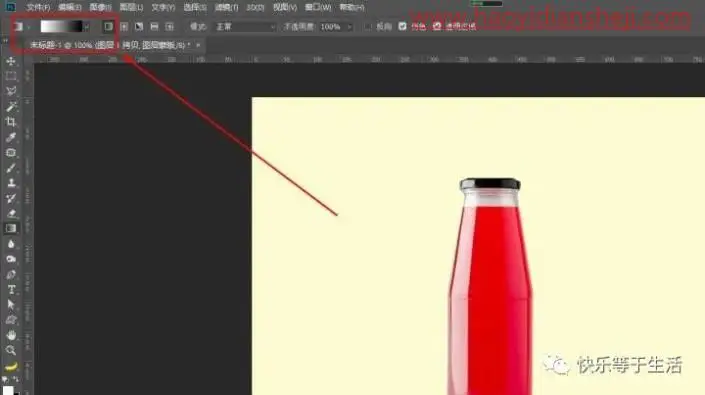
Task: Select the Lasso tool
Action: pyautogui.click(x=11, y=91)
